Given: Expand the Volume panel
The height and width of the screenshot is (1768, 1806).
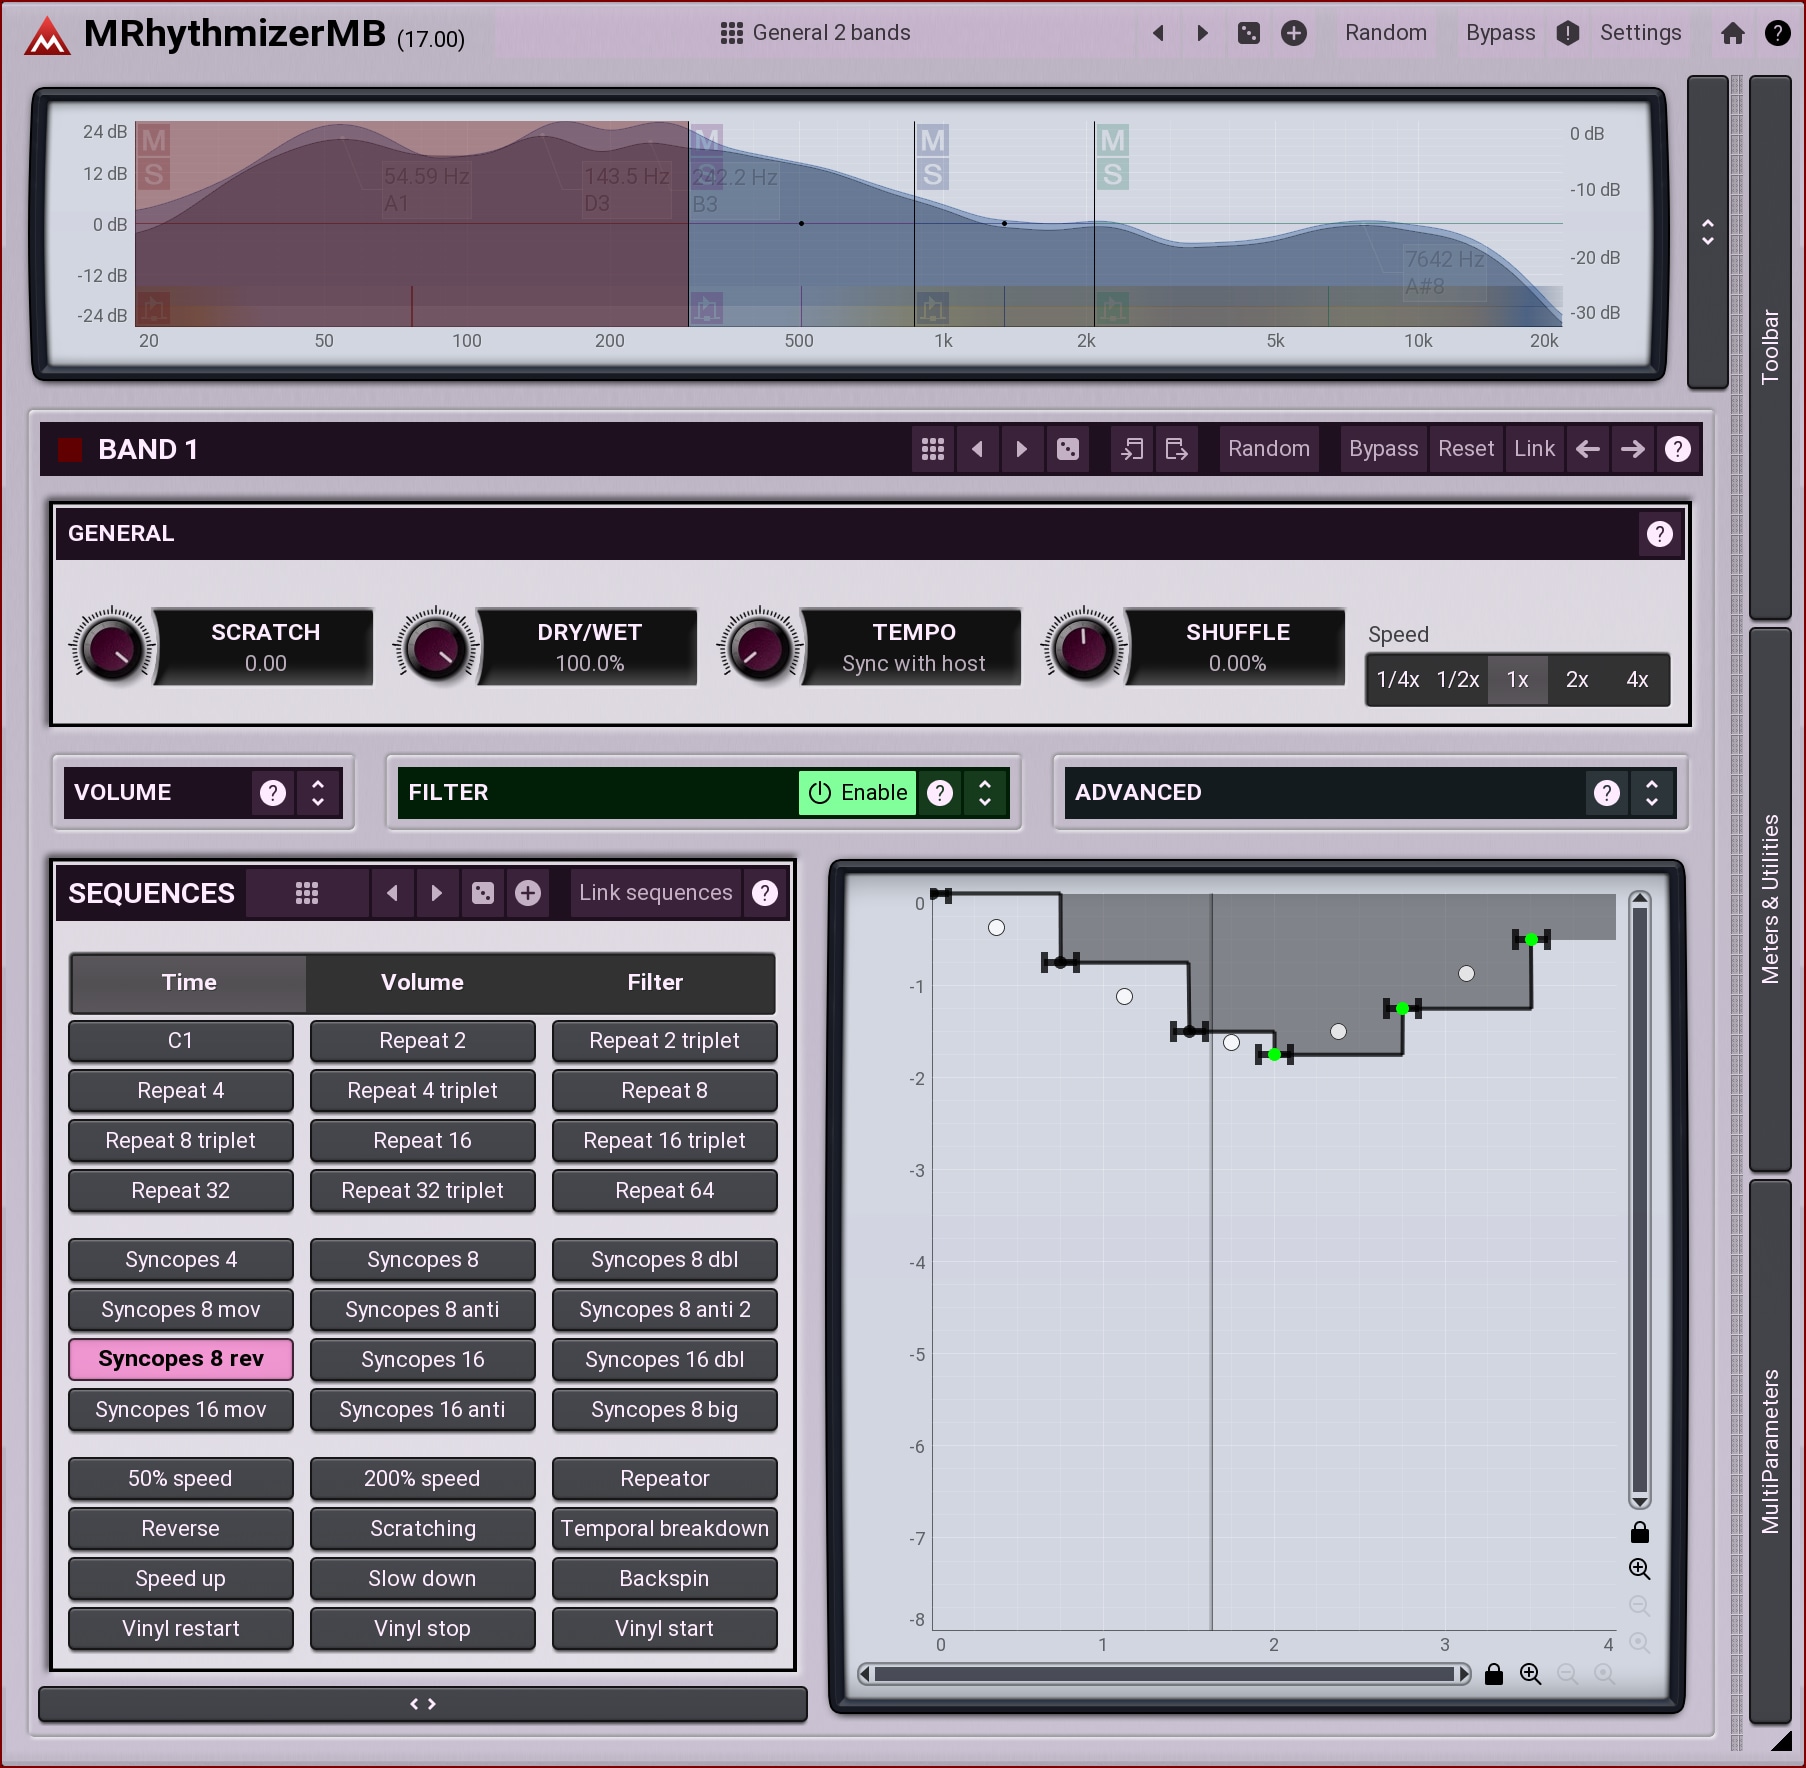Looking at the screenshot, I should pos(318,793).
